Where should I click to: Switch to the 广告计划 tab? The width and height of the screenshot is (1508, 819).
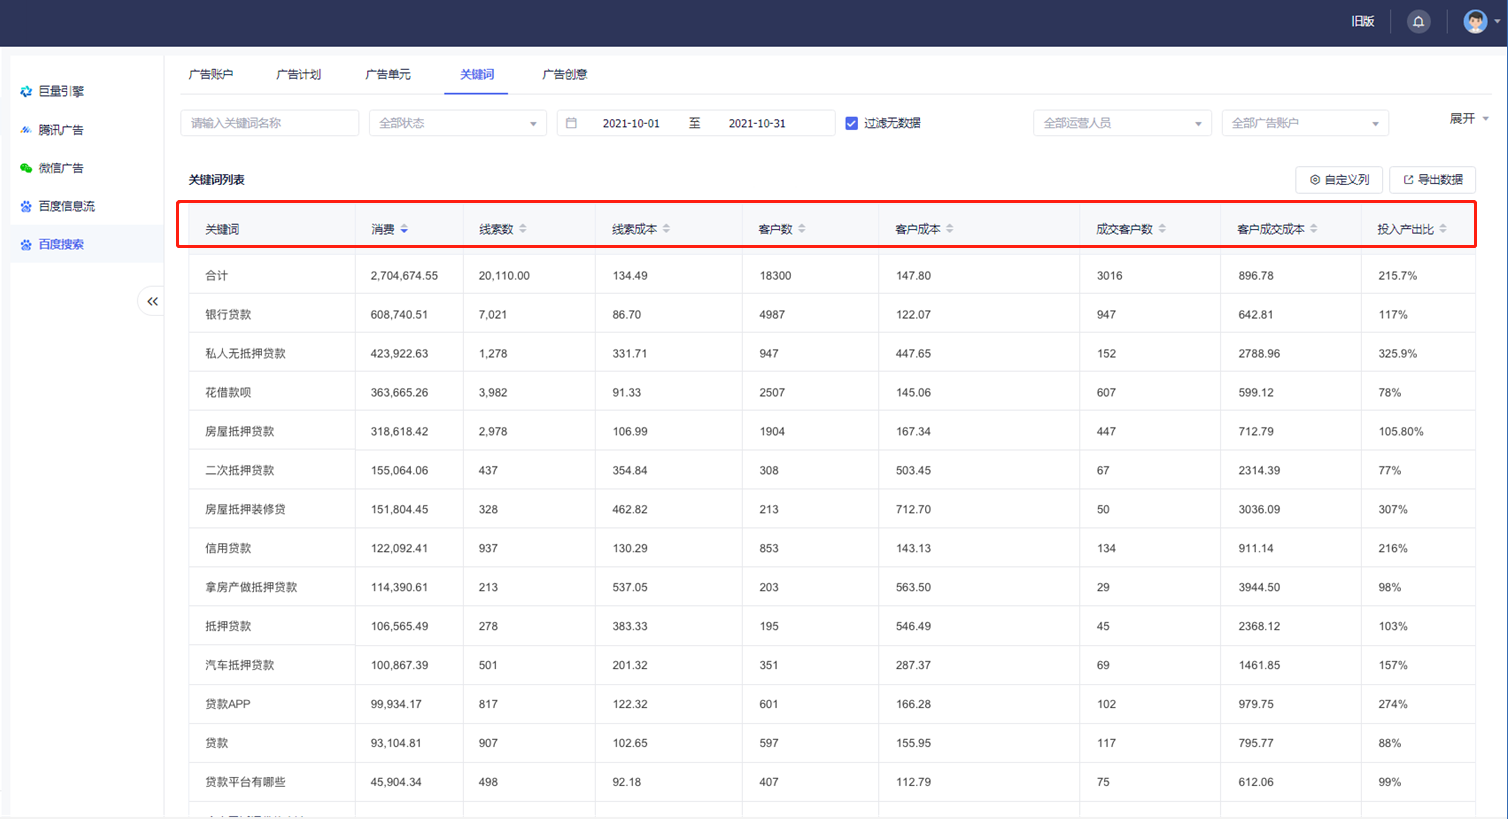coord(299,74)
